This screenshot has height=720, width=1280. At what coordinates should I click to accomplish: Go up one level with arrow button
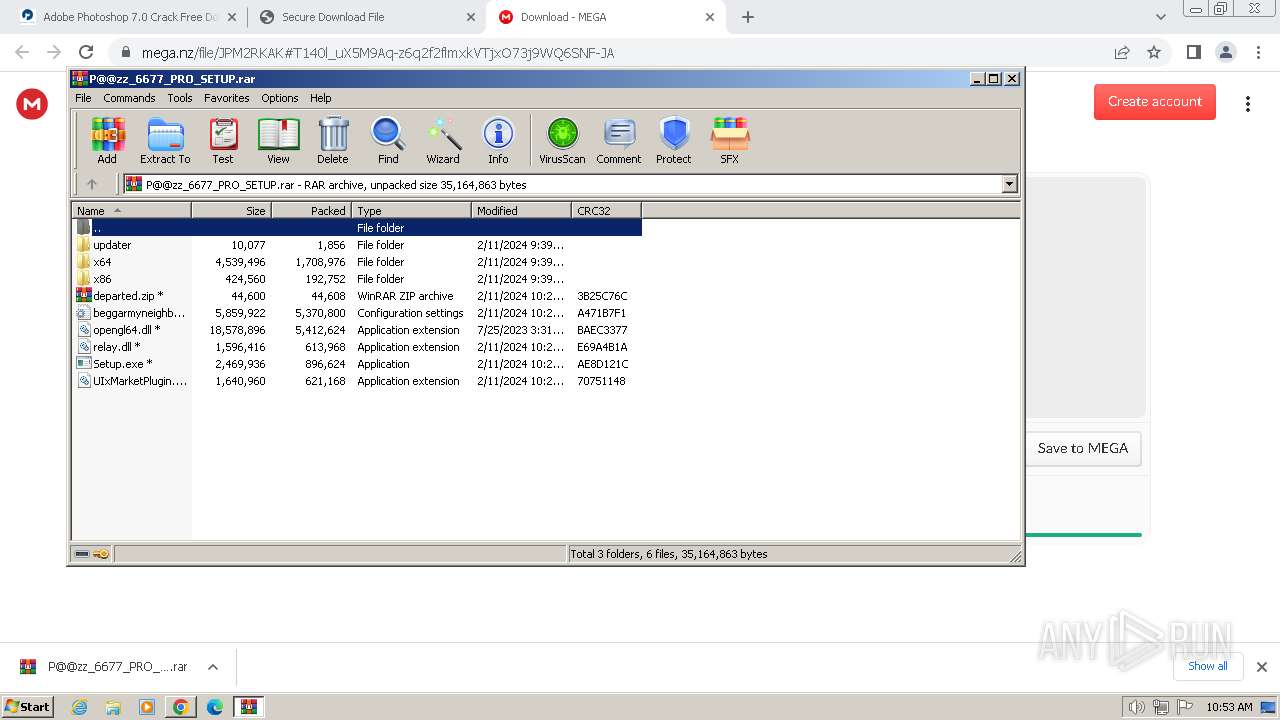coord(92,184)
